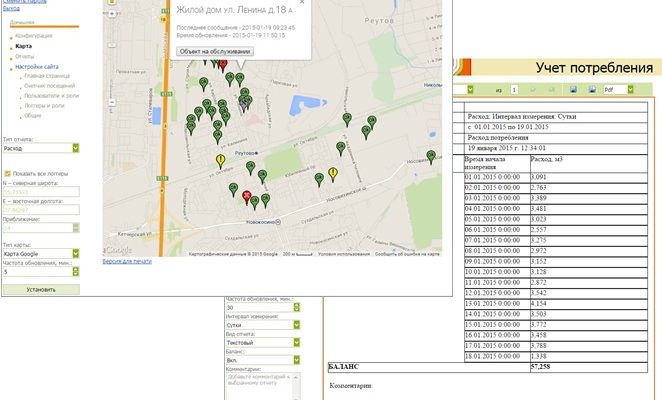
Task: Click Объект на обслуживании button in popup
Action: click(215, 52)
